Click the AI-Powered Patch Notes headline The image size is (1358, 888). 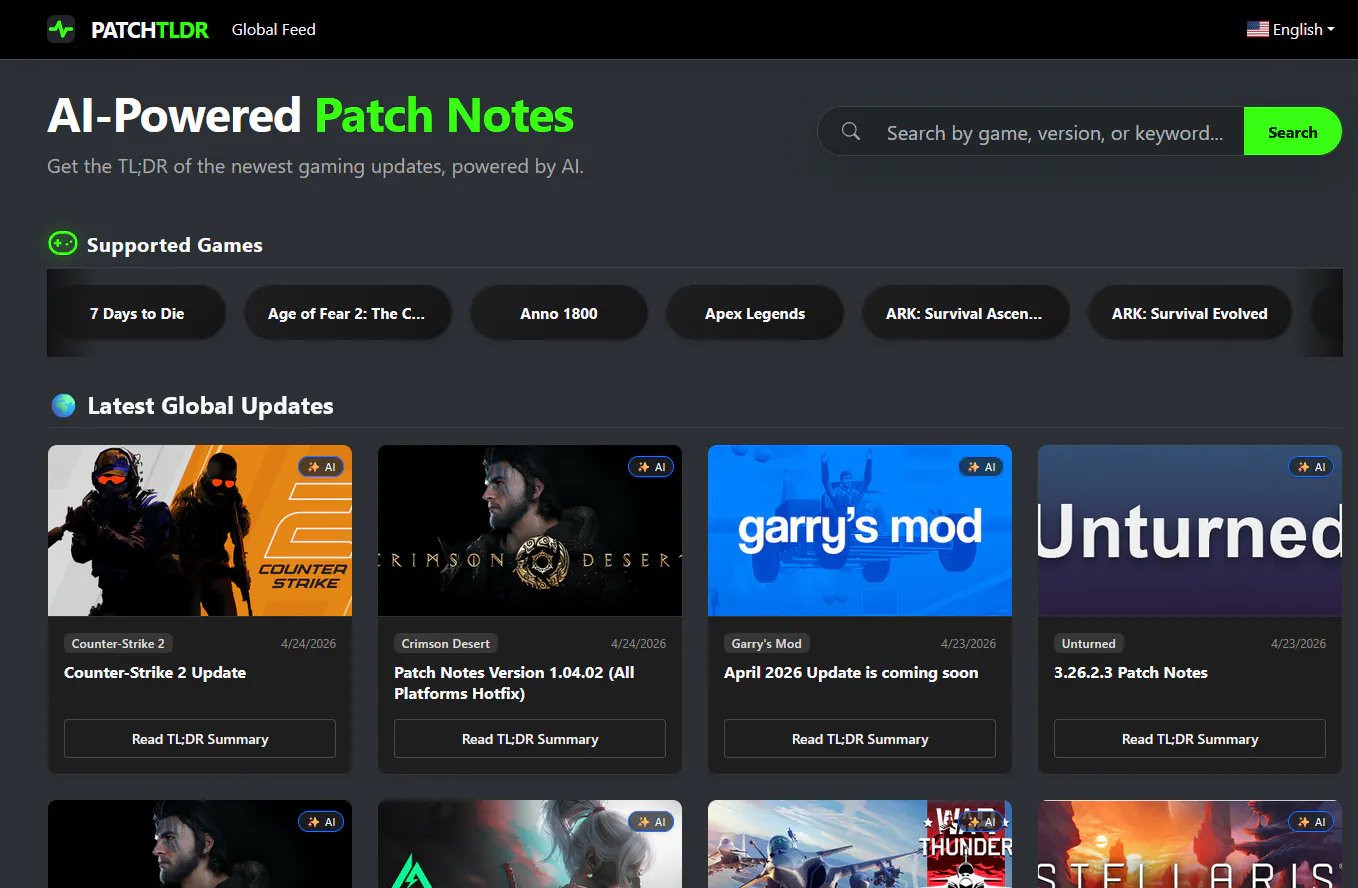[x=311, y=115]
